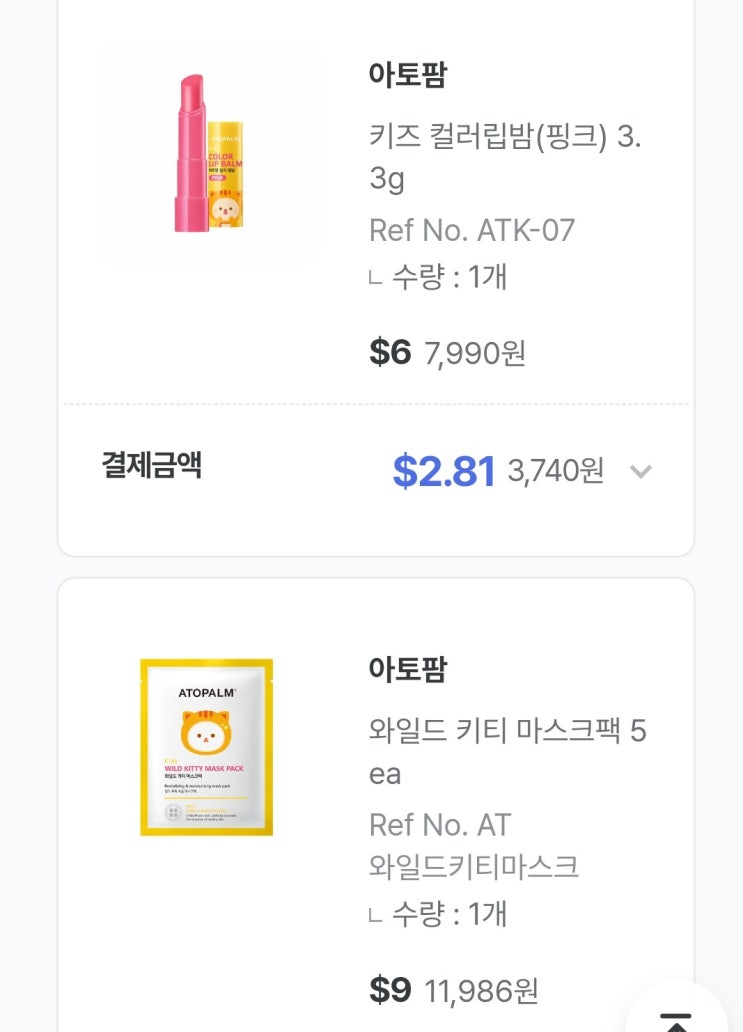743x1032 pixels.
Task: Tap the scroll-to-top arrow button
Action: click(x=677, y=1017)
